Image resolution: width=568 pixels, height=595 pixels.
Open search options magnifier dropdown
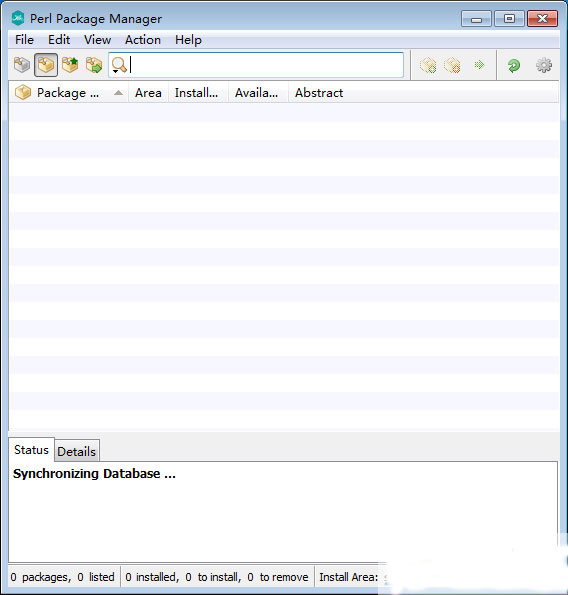tap(119, 65)
